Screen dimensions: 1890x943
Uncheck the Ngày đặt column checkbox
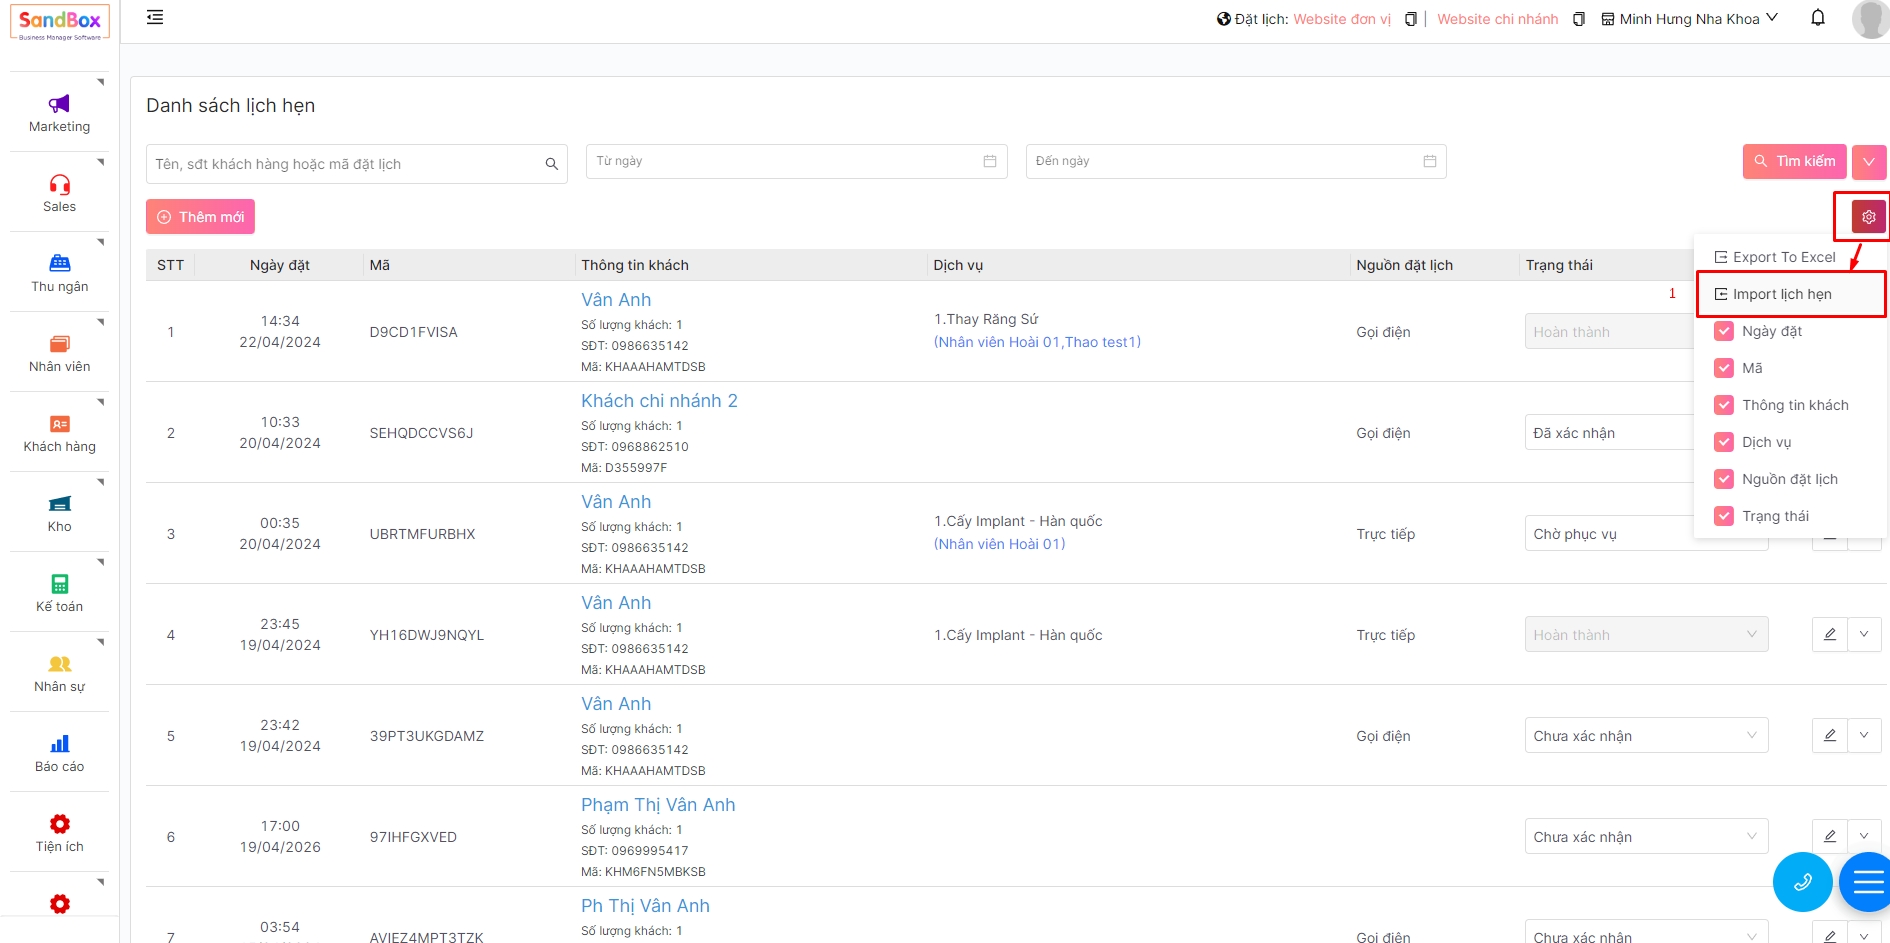click(1724, 331)
